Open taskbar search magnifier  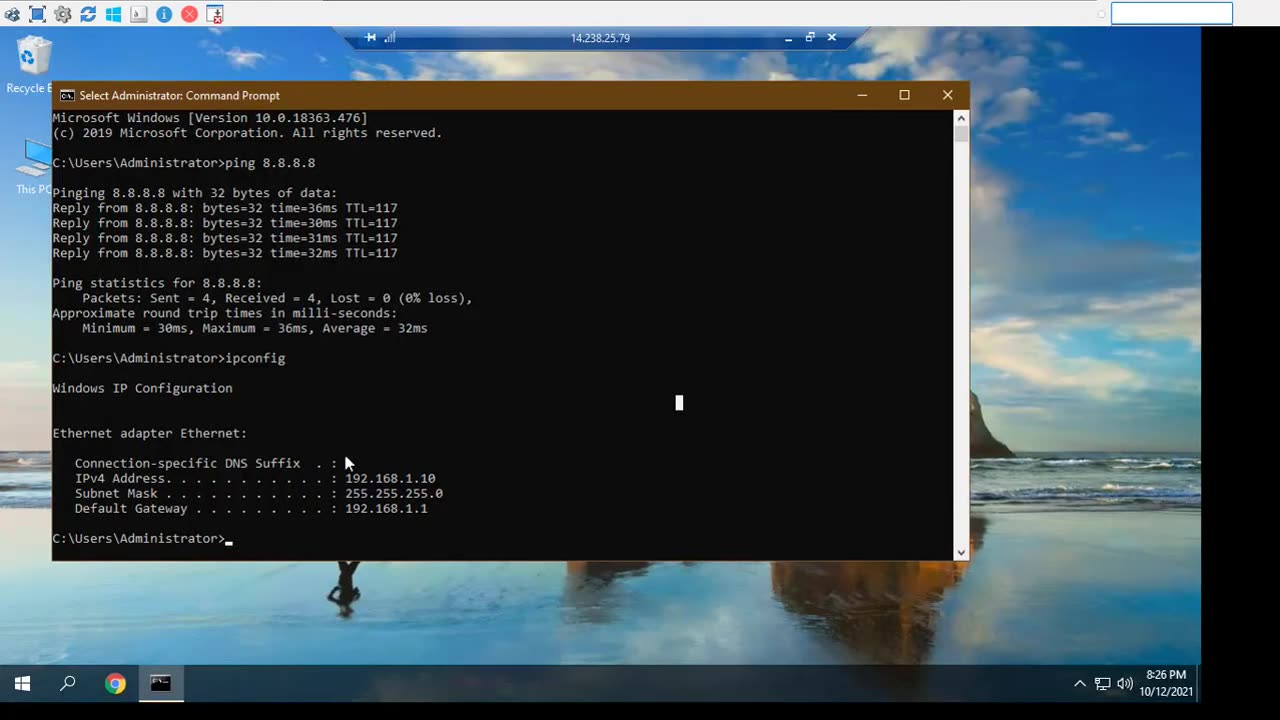coord(68,684)
